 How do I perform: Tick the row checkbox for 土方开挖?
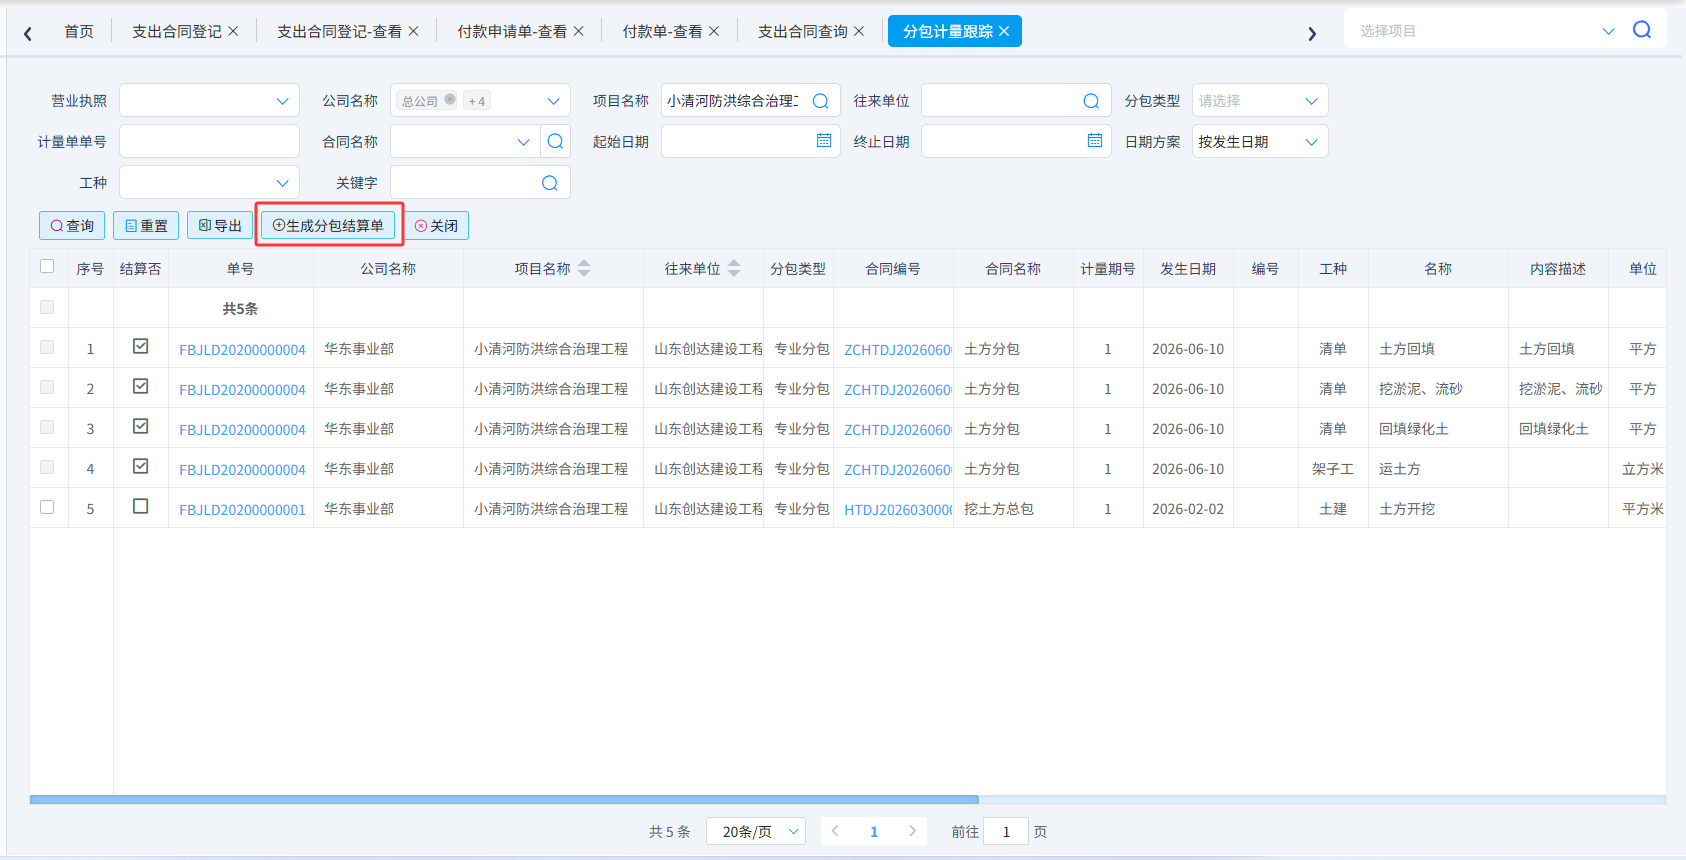pyautogui.click(x=47, y=507)
